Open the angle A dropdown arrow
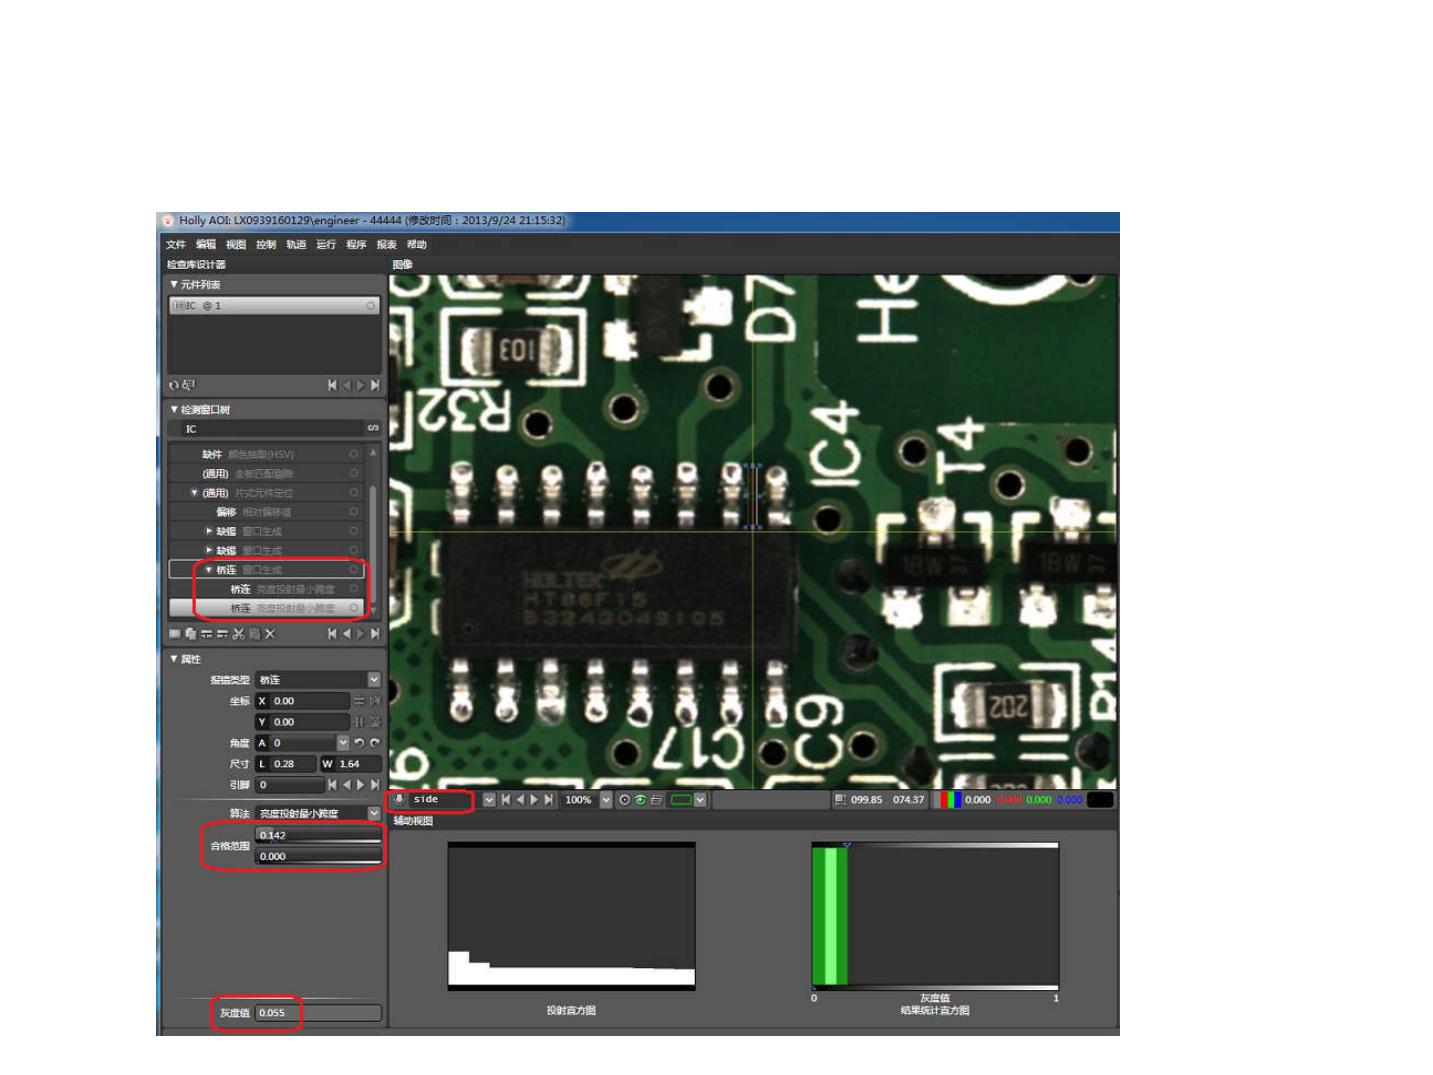This screenshot has width=1433, height=1075. [343, 743]
